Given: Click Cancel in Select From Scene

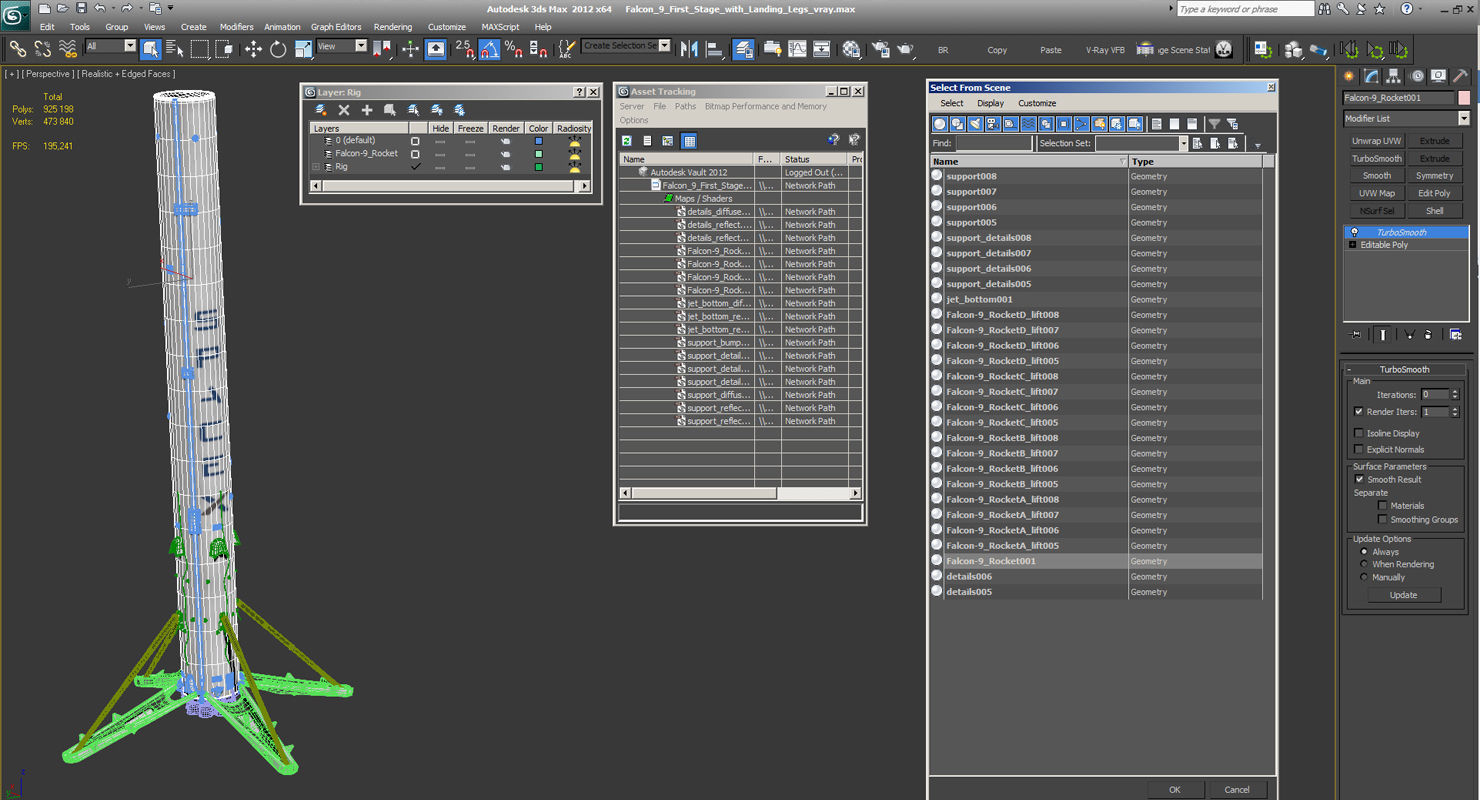Looking at the screenshot, I should click(1237, 789).
